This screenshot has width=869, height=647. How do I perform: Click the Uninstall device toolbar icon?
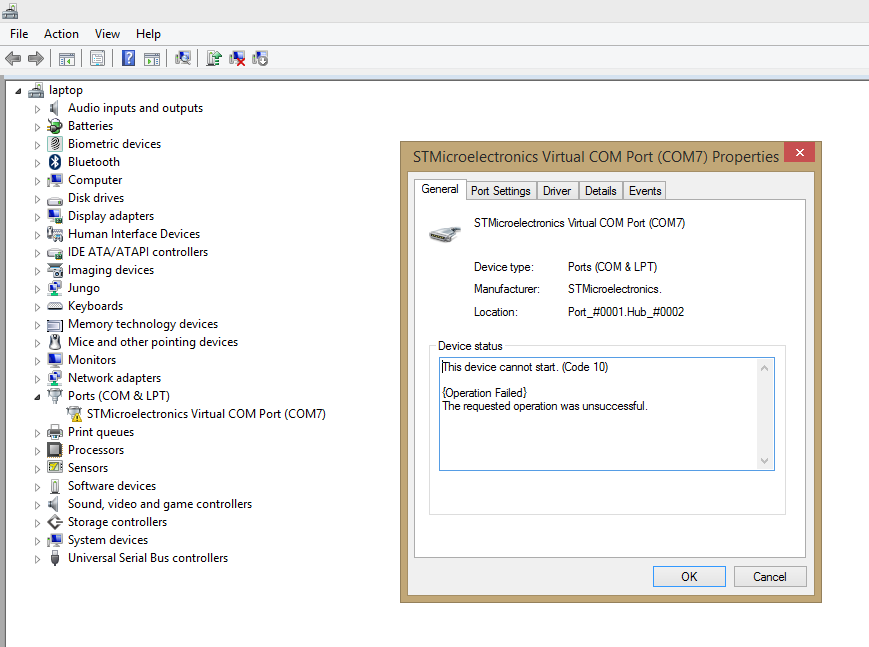pyautogui.click(x=237, y=58)
